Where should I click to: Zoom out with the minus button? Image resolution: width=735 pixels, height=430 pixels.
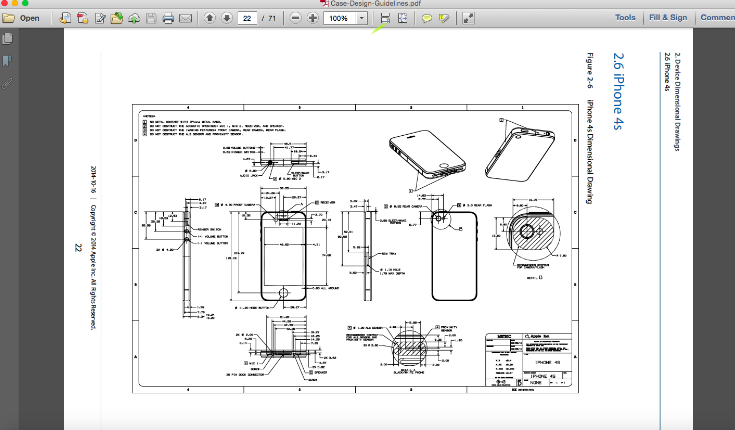click(295, 18)
